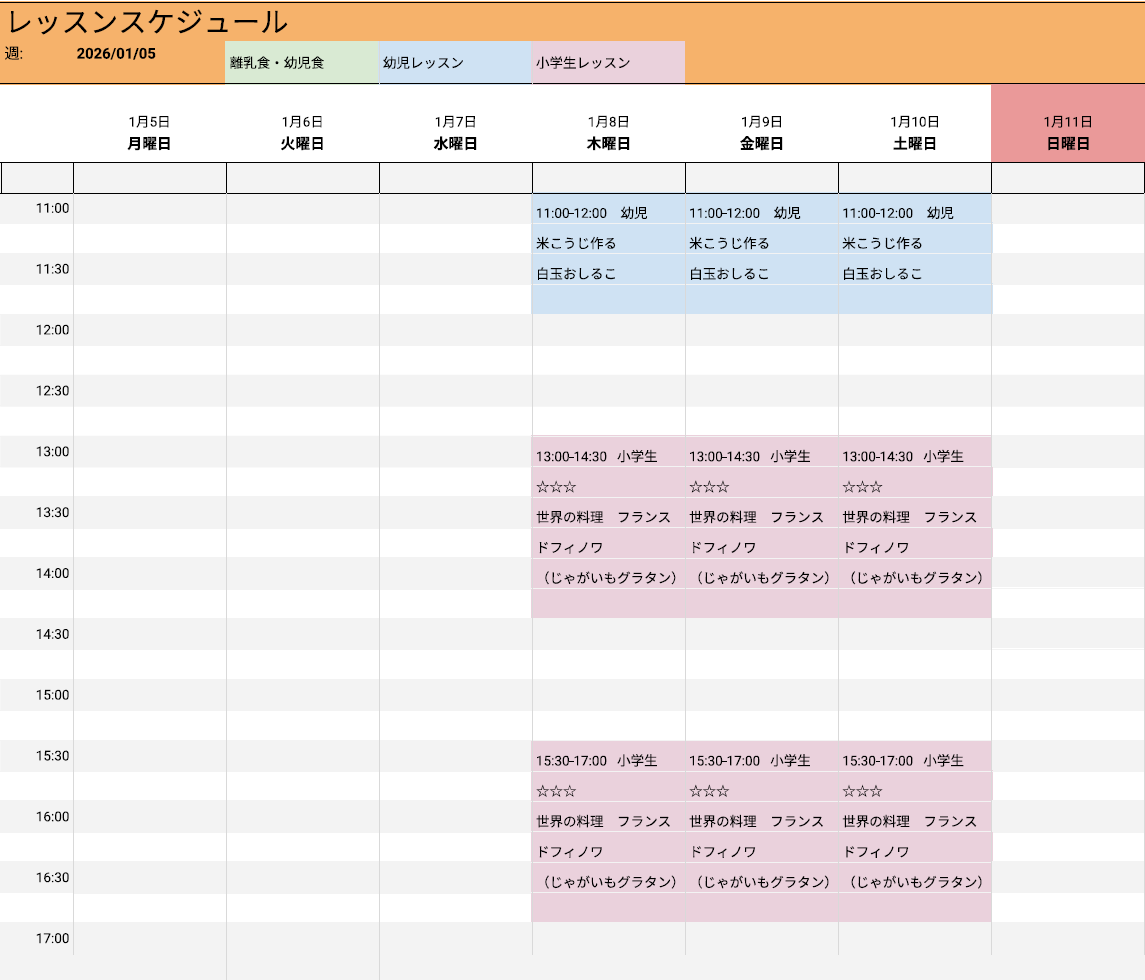1145x980 pixels.
Task: Select Friday's 米こうじ作る cell
Action: pyautogui.click(x=761, y=243)
